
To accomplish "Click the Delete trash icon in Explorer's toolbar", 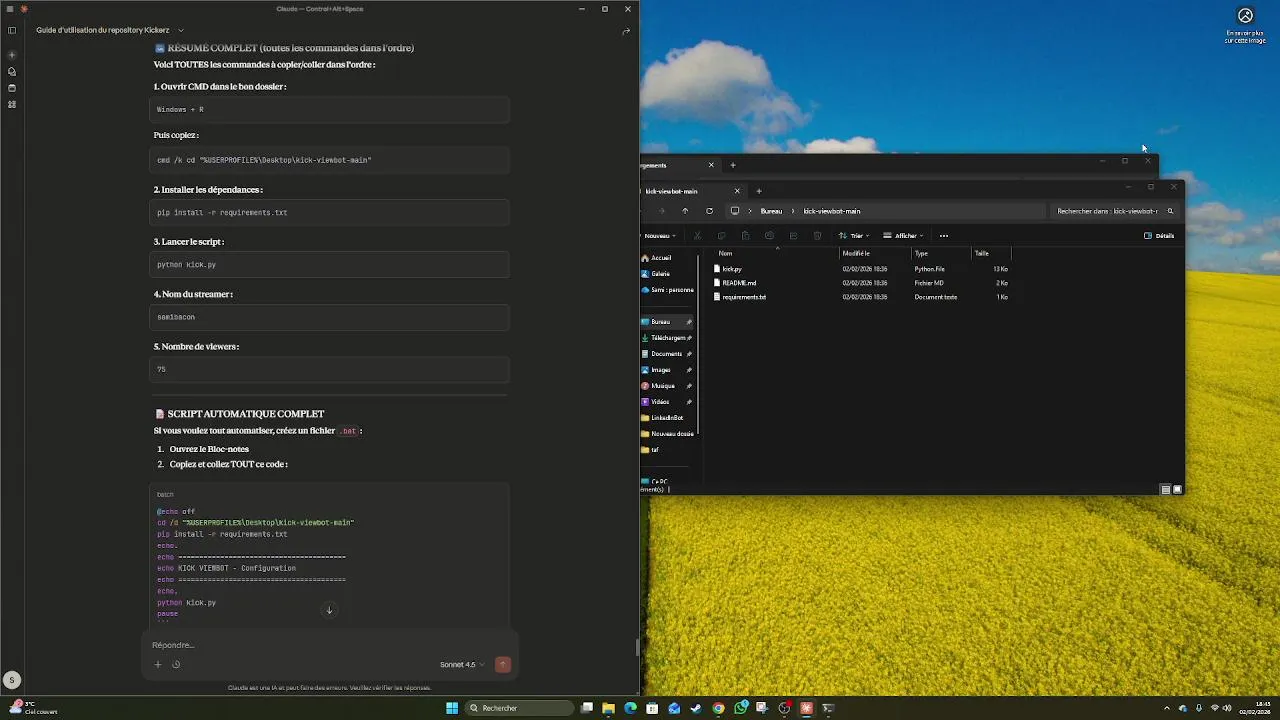I will (817, 236).
